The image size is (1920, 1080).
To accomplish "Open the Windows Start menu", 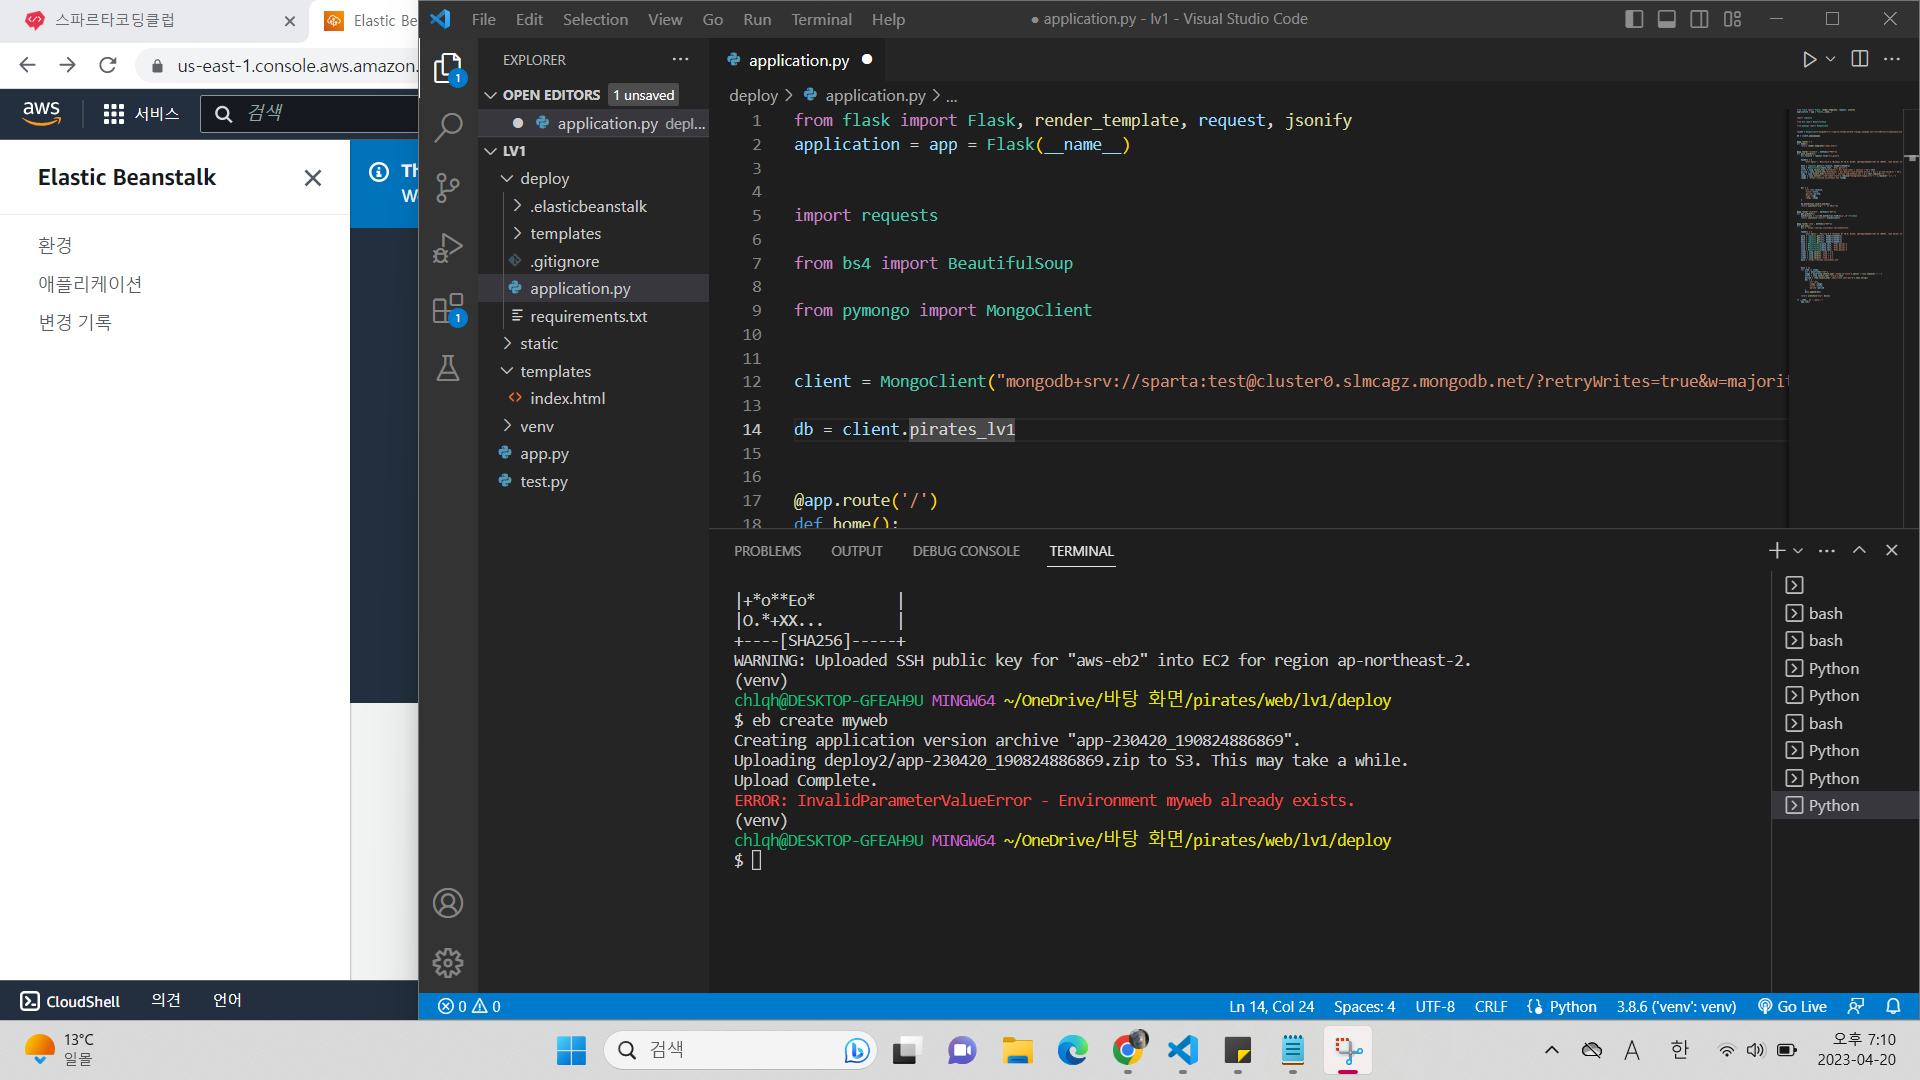I will 571,1050.
